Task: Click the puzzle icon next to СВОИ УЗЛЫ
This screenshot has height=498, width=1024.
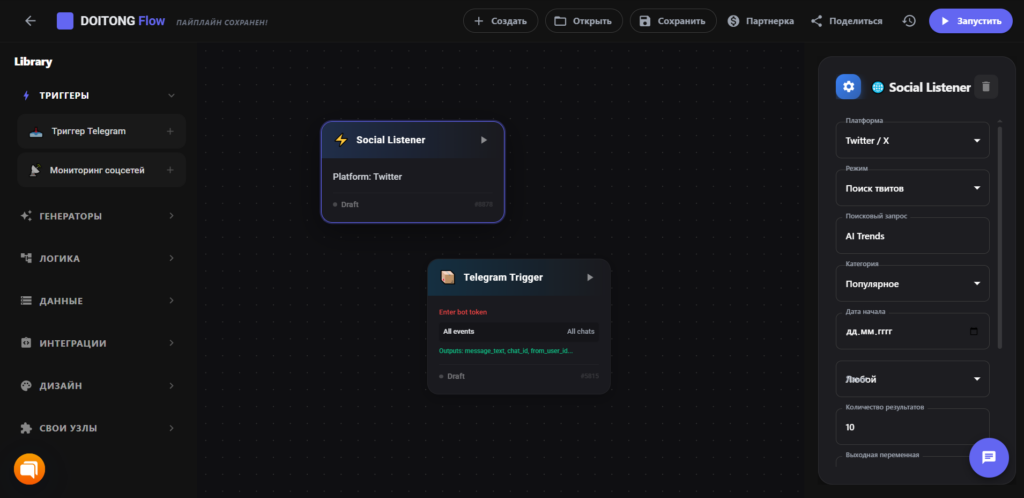Action: [26, 428]
